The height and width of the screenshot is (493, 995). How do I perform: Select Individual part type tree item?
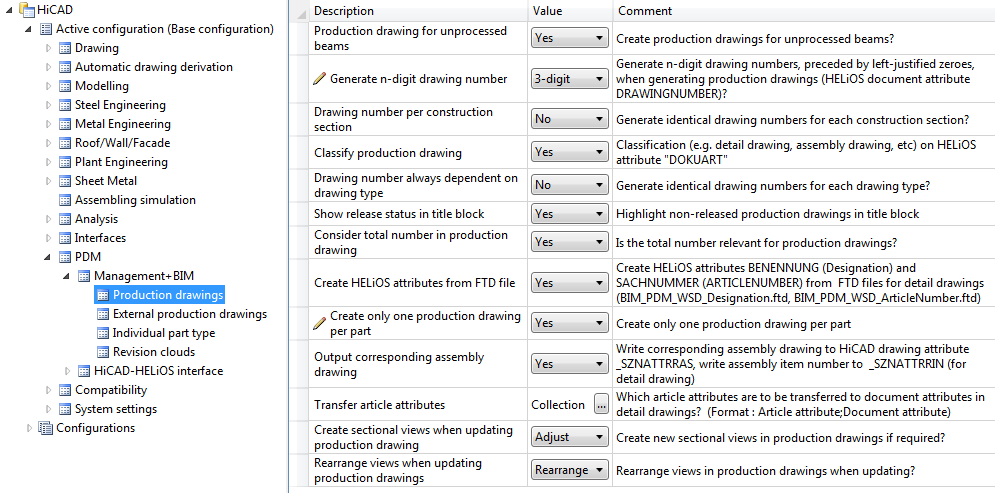point(164,333)
